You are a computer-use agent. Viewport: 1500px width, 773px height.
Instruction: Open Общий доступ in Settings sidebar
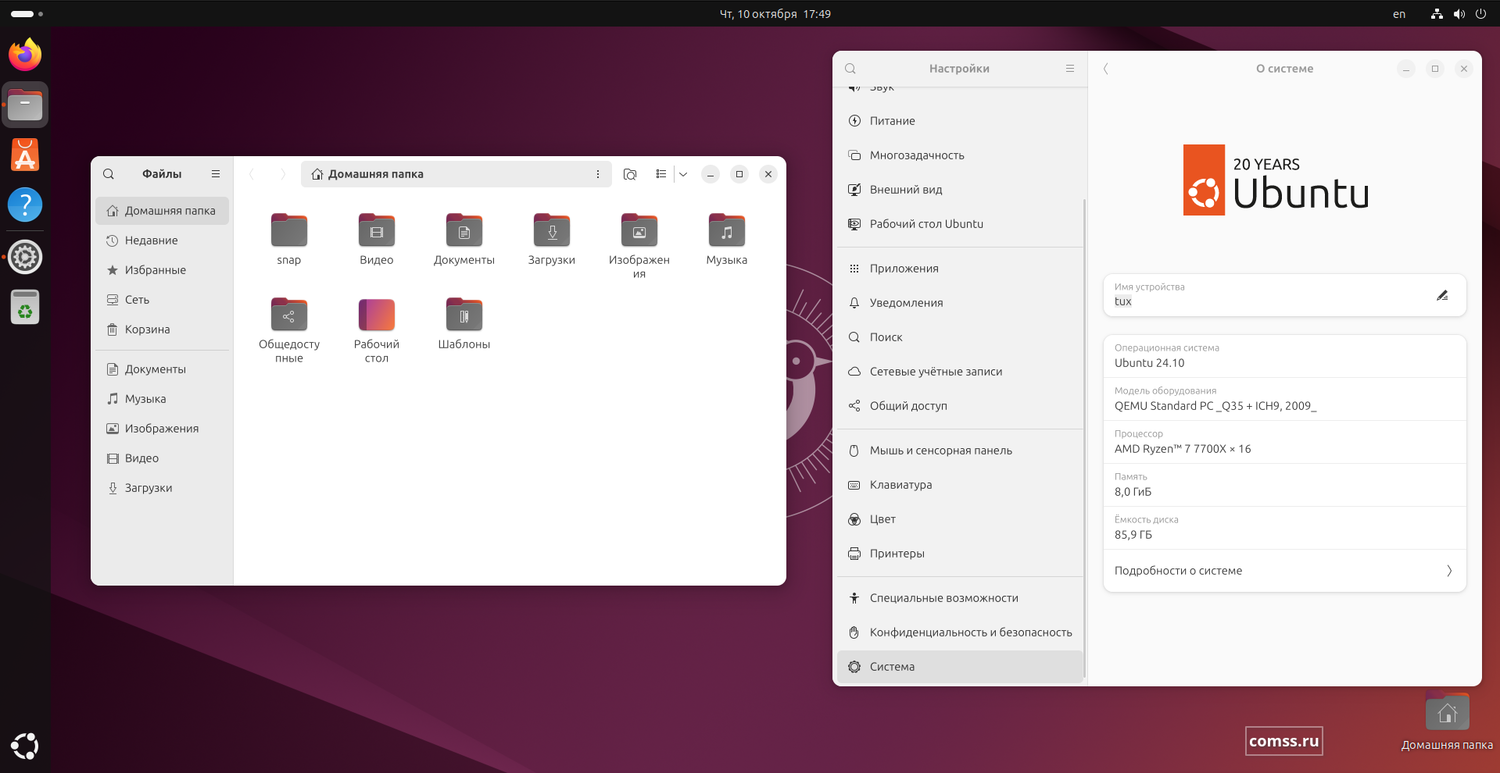[960, 406]
